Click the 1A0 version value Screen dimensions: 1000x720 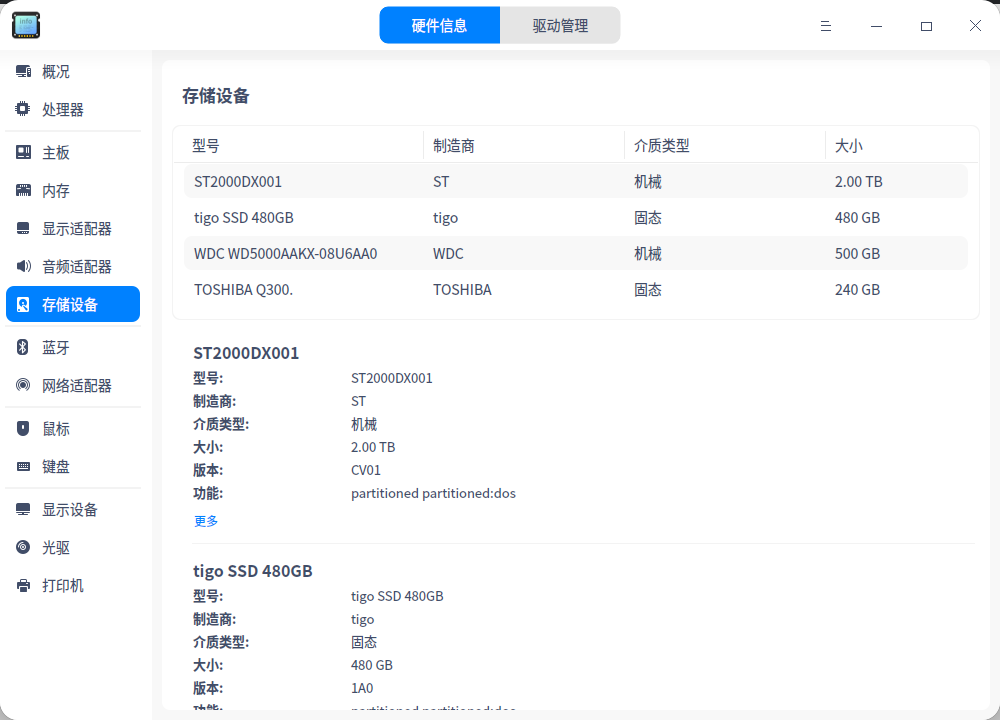click(x=362, y=688)
